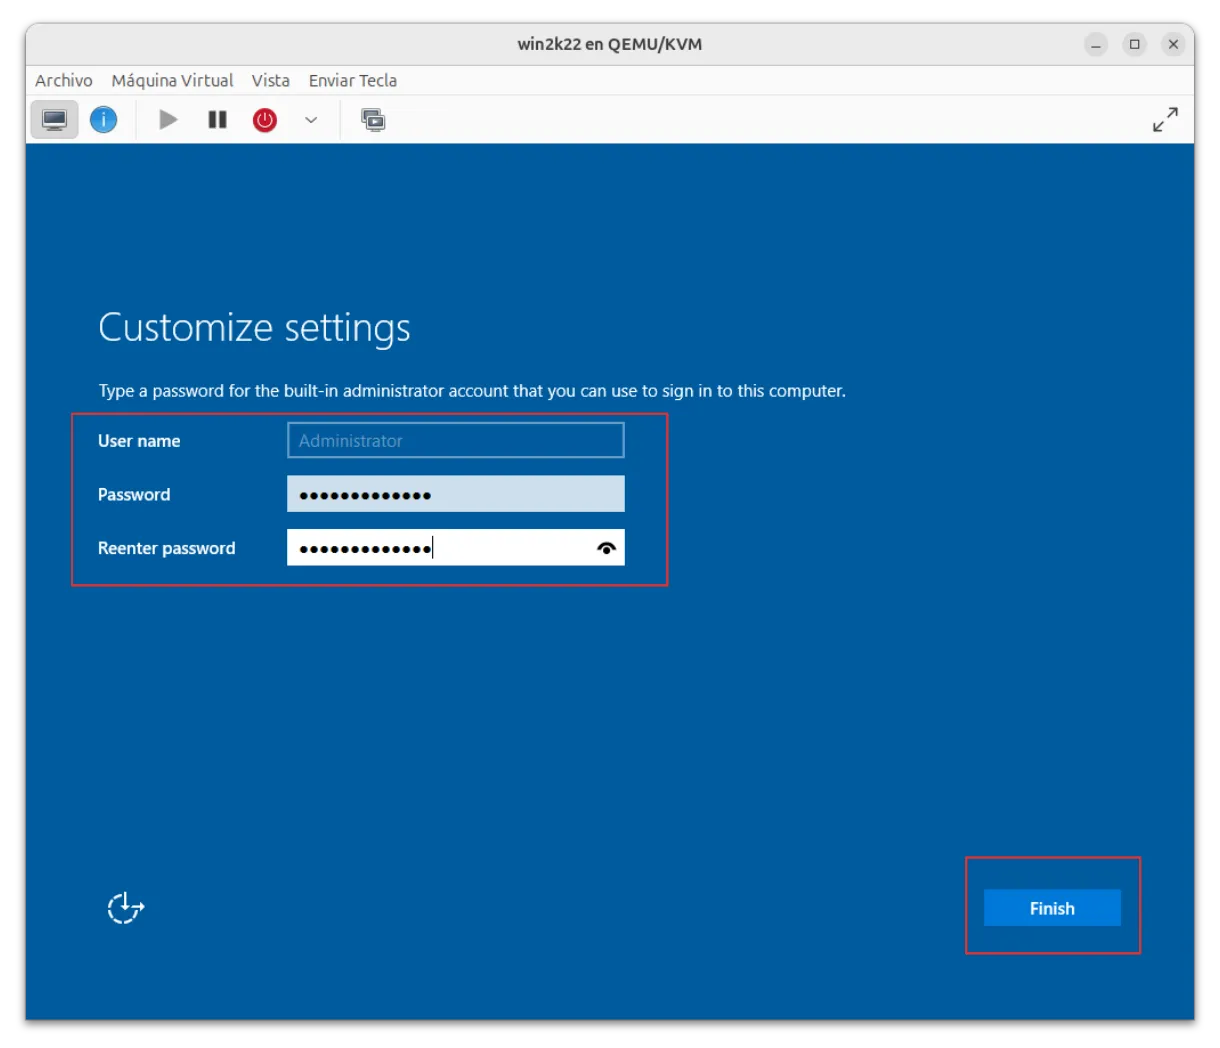This screenshot has height=1048, width=1220.
Task: Reveal password with the eye icon
Action: [x=606, y=548]
